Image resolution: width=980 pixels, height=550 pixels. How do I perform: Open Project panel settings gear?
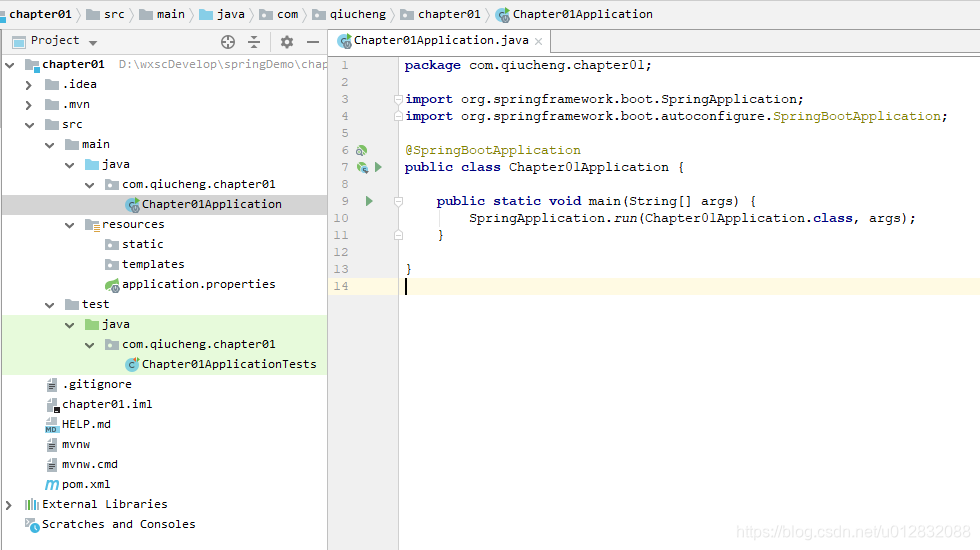pyautogui.click(x=287, y=42)
